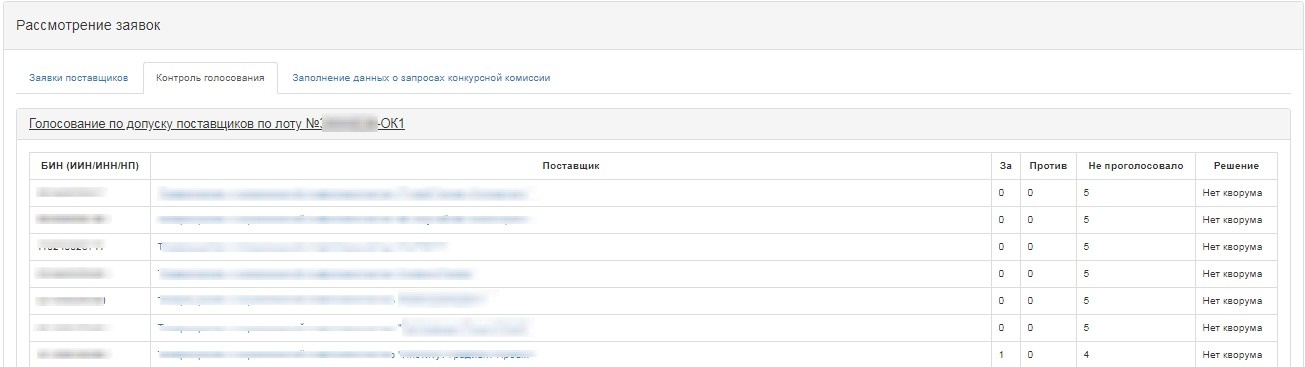Switch to Заполнение данных о запросах конкурсной комиссии tab
Viewport: 1305px width, 367px height.
click(x=420, y=78)
